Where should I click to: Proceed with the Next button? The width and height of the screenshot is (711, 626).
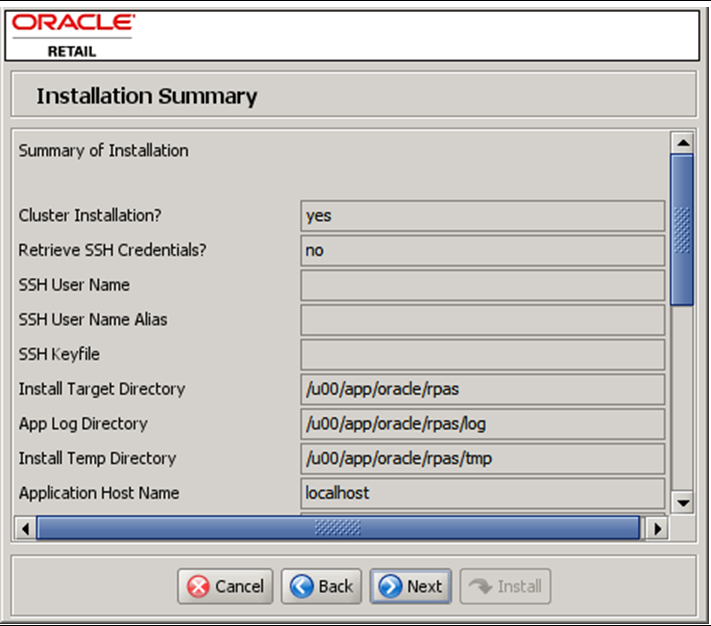(410, 586)
